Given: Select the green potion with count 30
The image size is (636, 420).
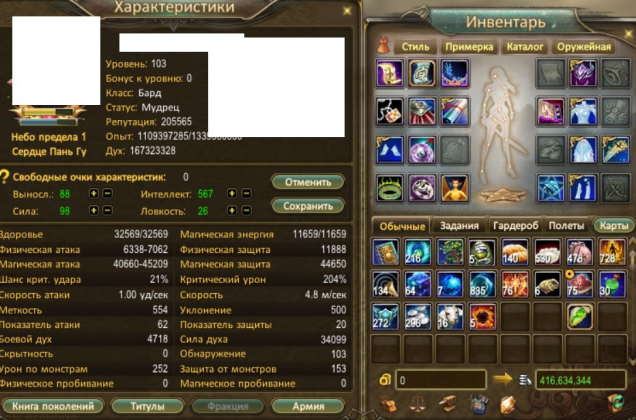Looking at the screenshot, I should pos(612,284).
